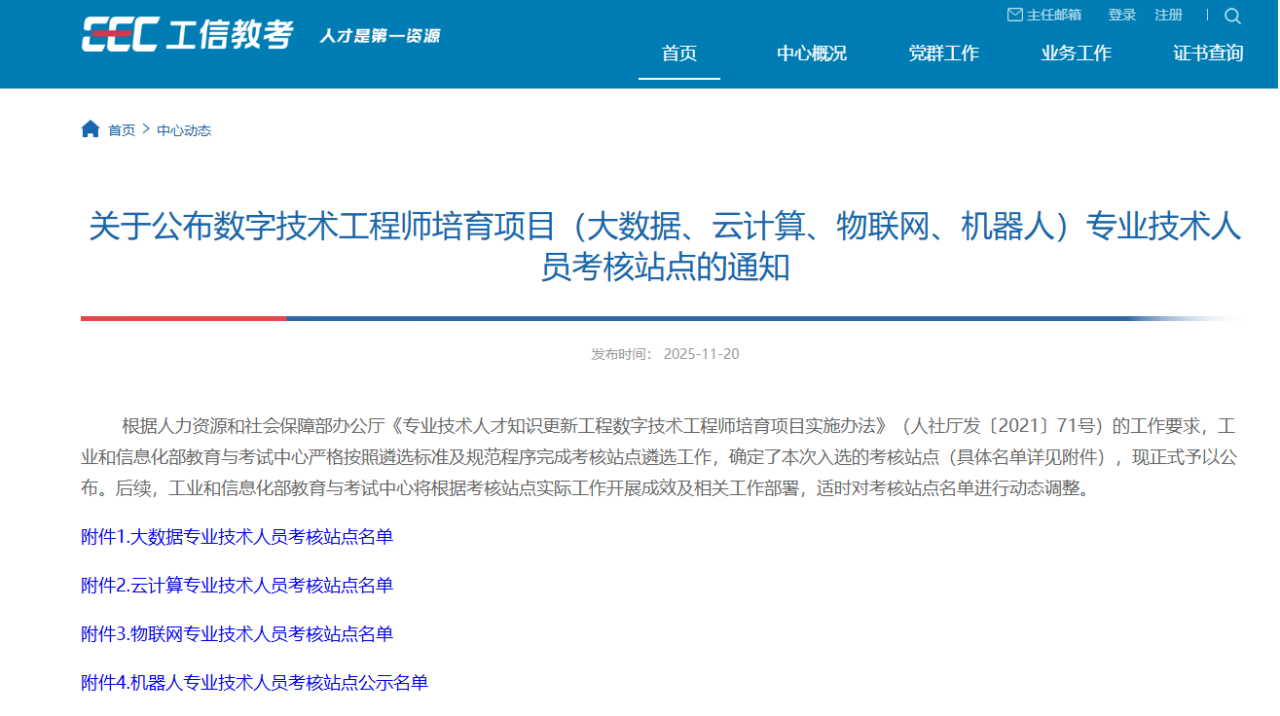The height and width of the screenshot is (716, 1280).
Task: Click the envelope icon beside 主任邮箱
Action: point(1014,15)
